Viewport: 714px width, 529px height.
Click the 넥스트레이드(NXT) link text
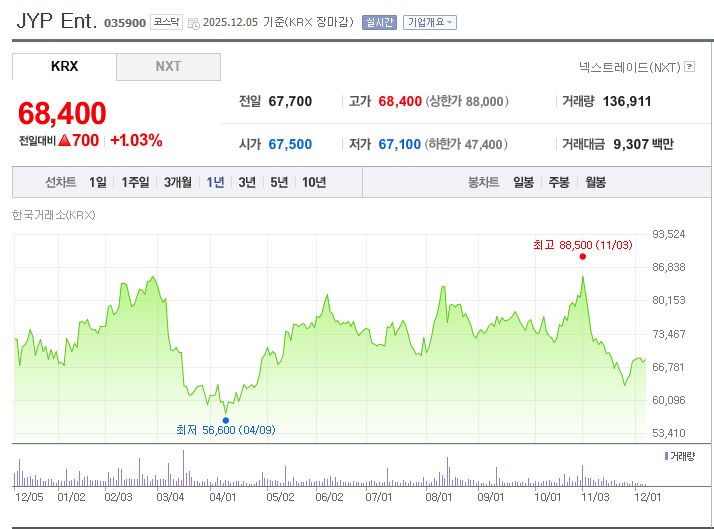pos(630,67)
